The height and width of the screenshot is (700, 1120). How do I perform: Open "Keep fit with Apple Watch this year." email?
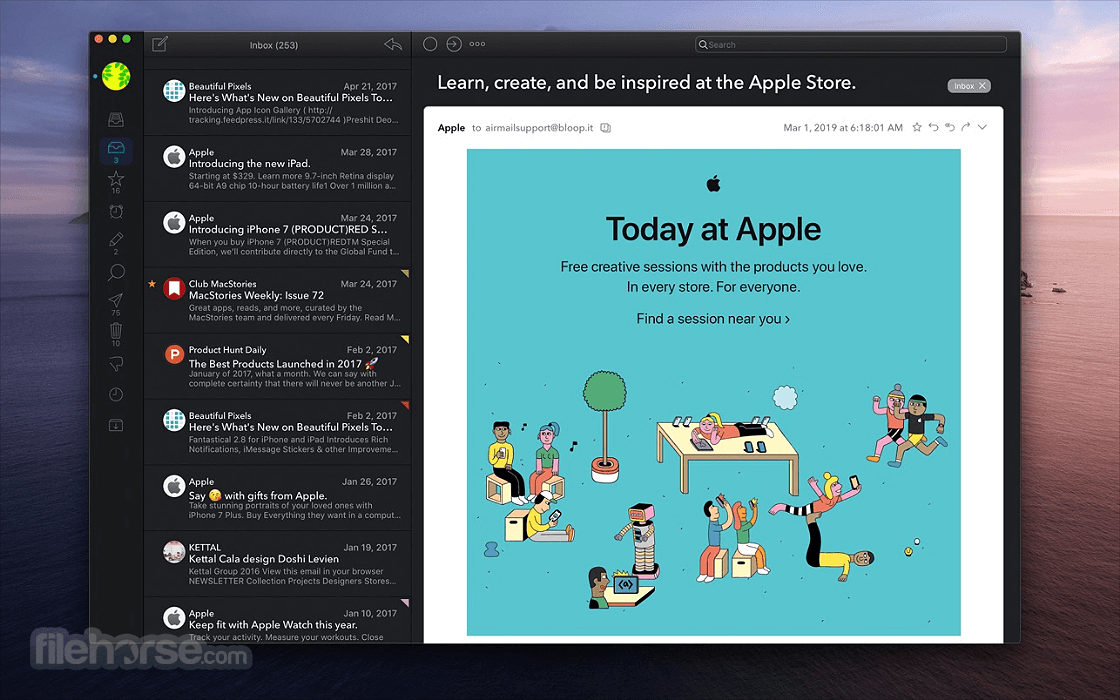coord(278,620)
